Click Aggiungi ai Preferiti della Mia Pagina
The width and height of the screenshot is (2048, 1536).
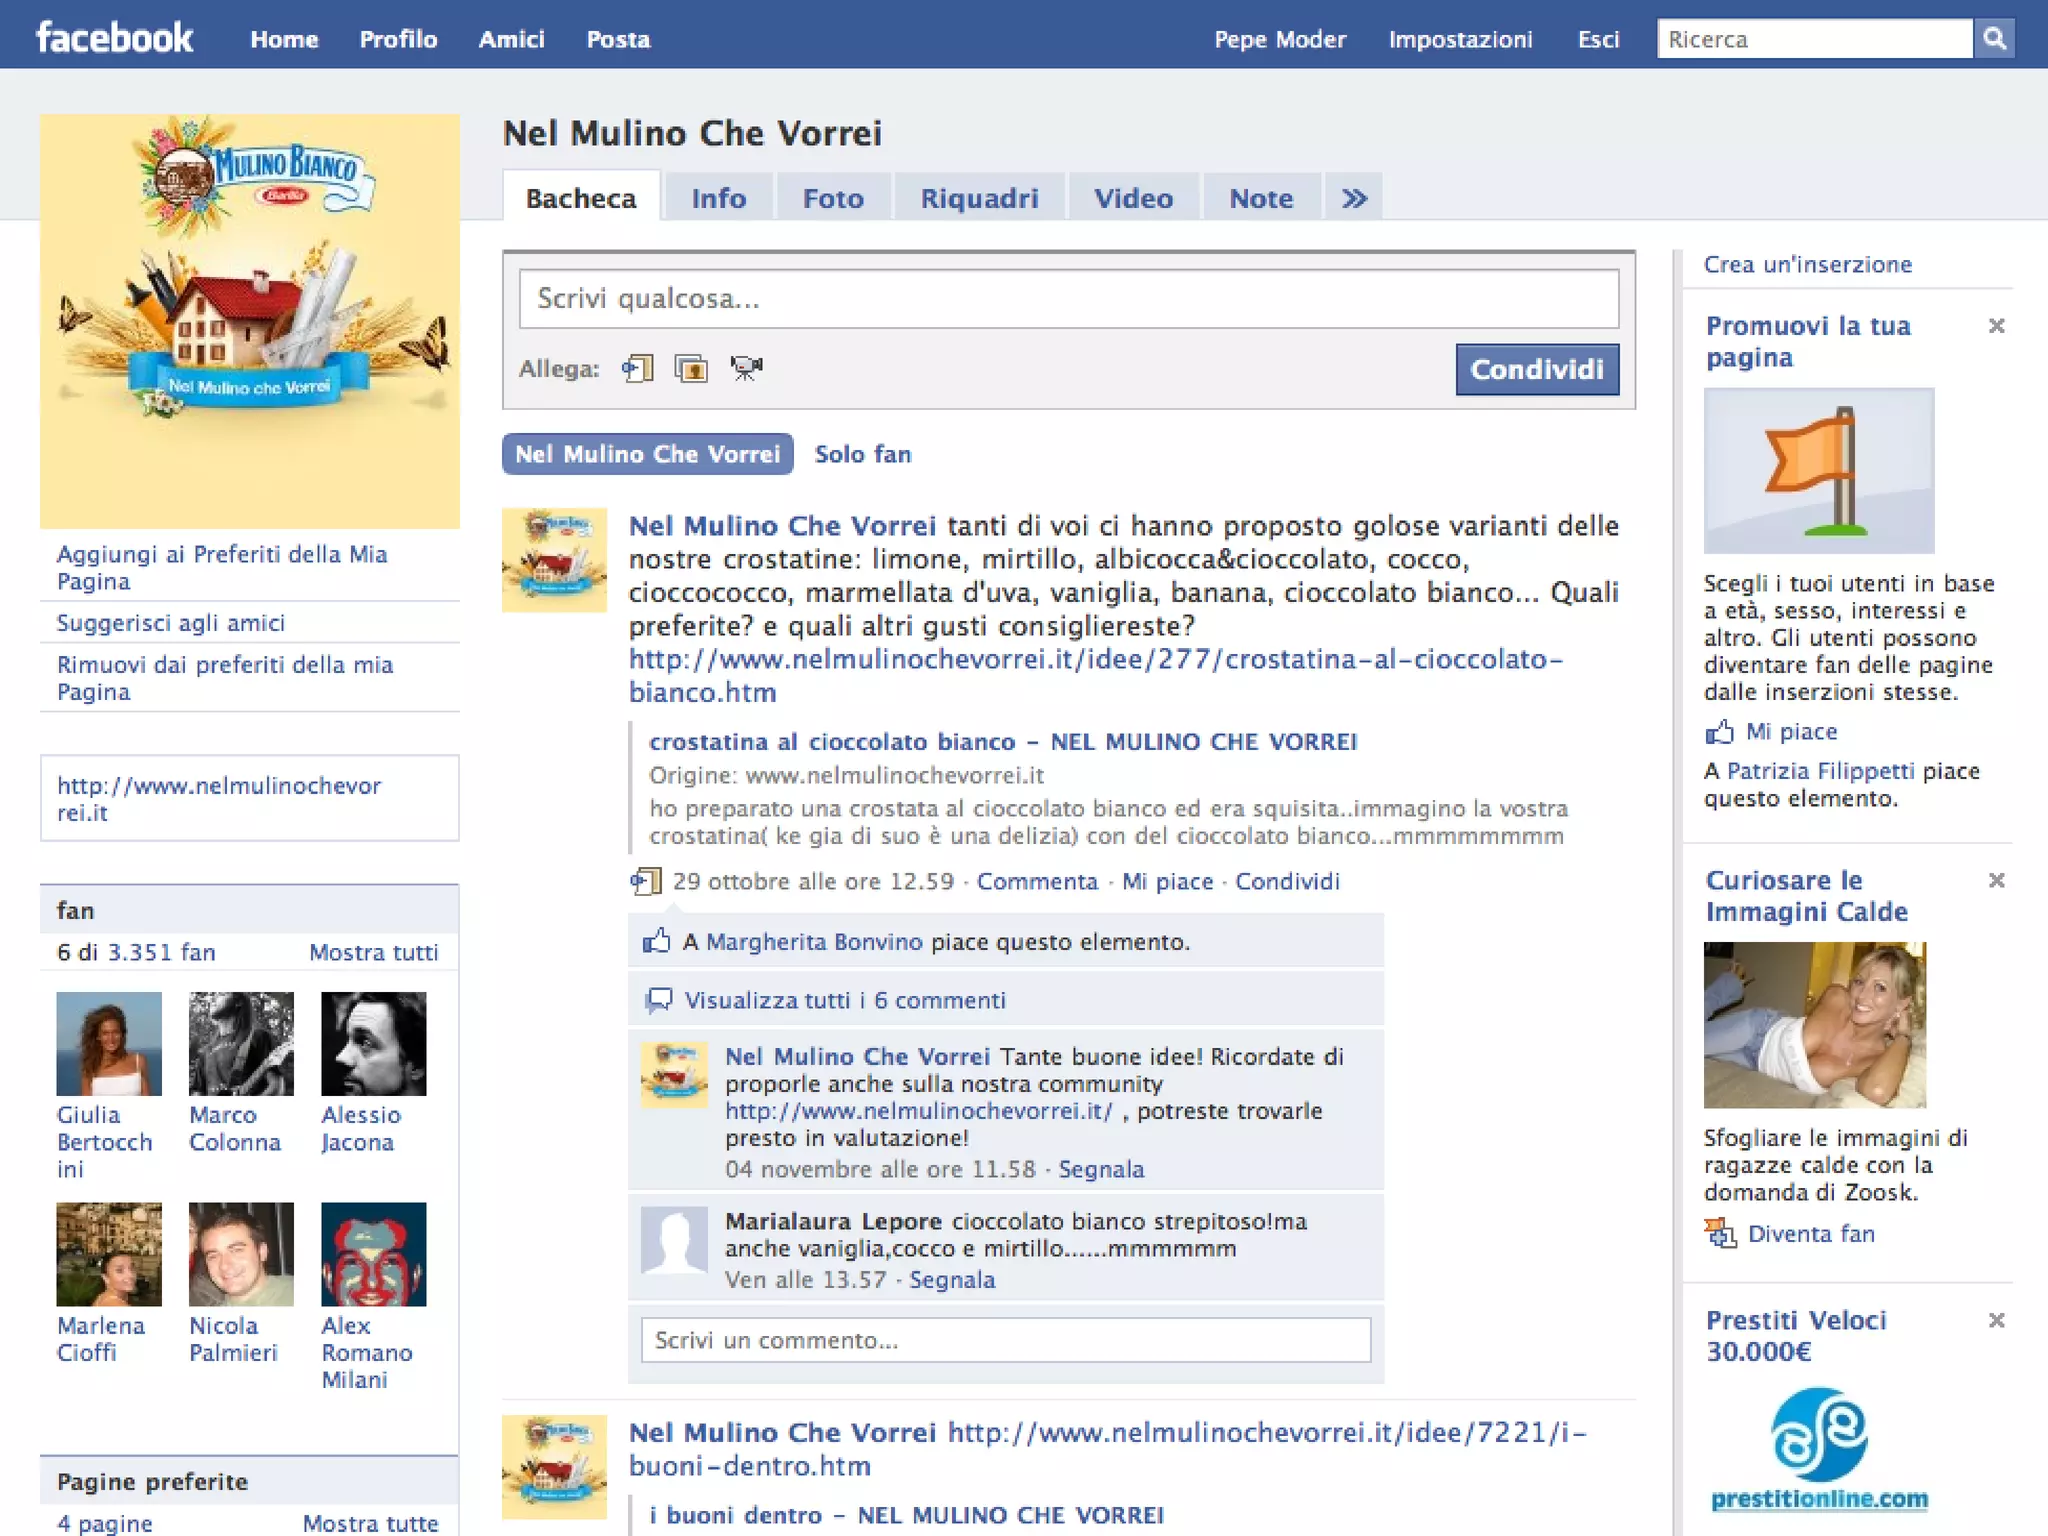click(x=222, y=568)
